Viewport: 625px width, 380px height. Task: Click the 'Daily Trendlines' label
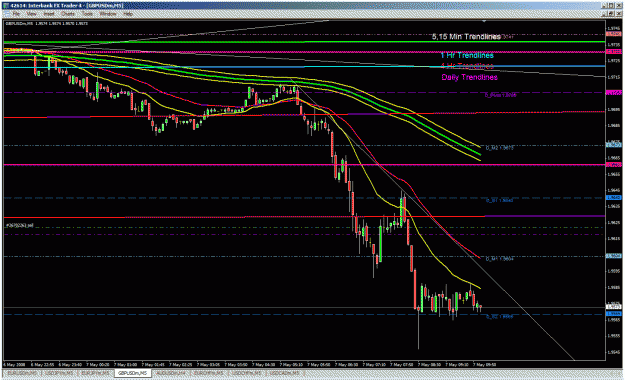469,77
